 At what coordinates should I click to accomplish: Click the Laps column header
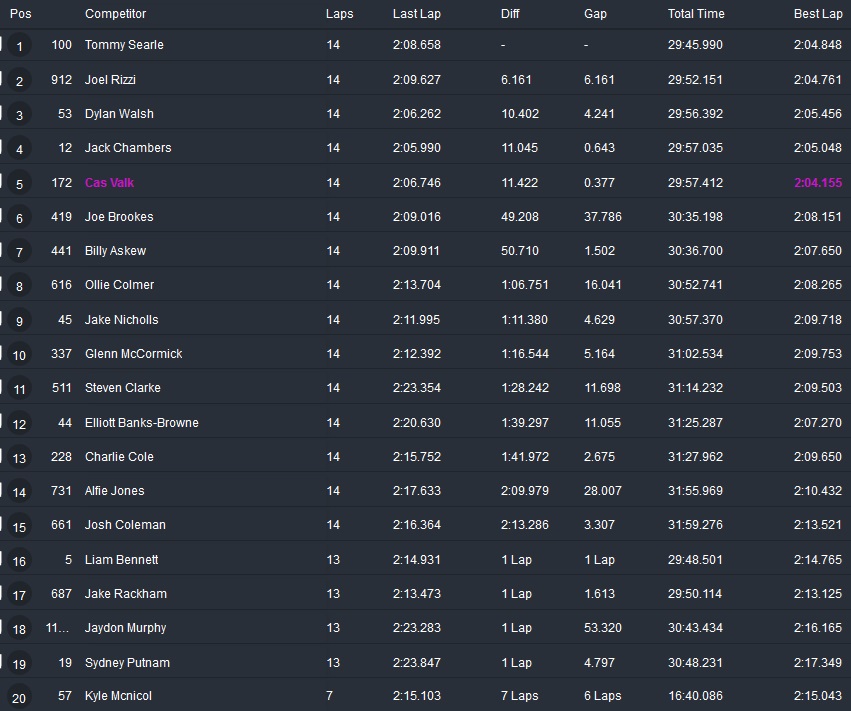point(338,14)
